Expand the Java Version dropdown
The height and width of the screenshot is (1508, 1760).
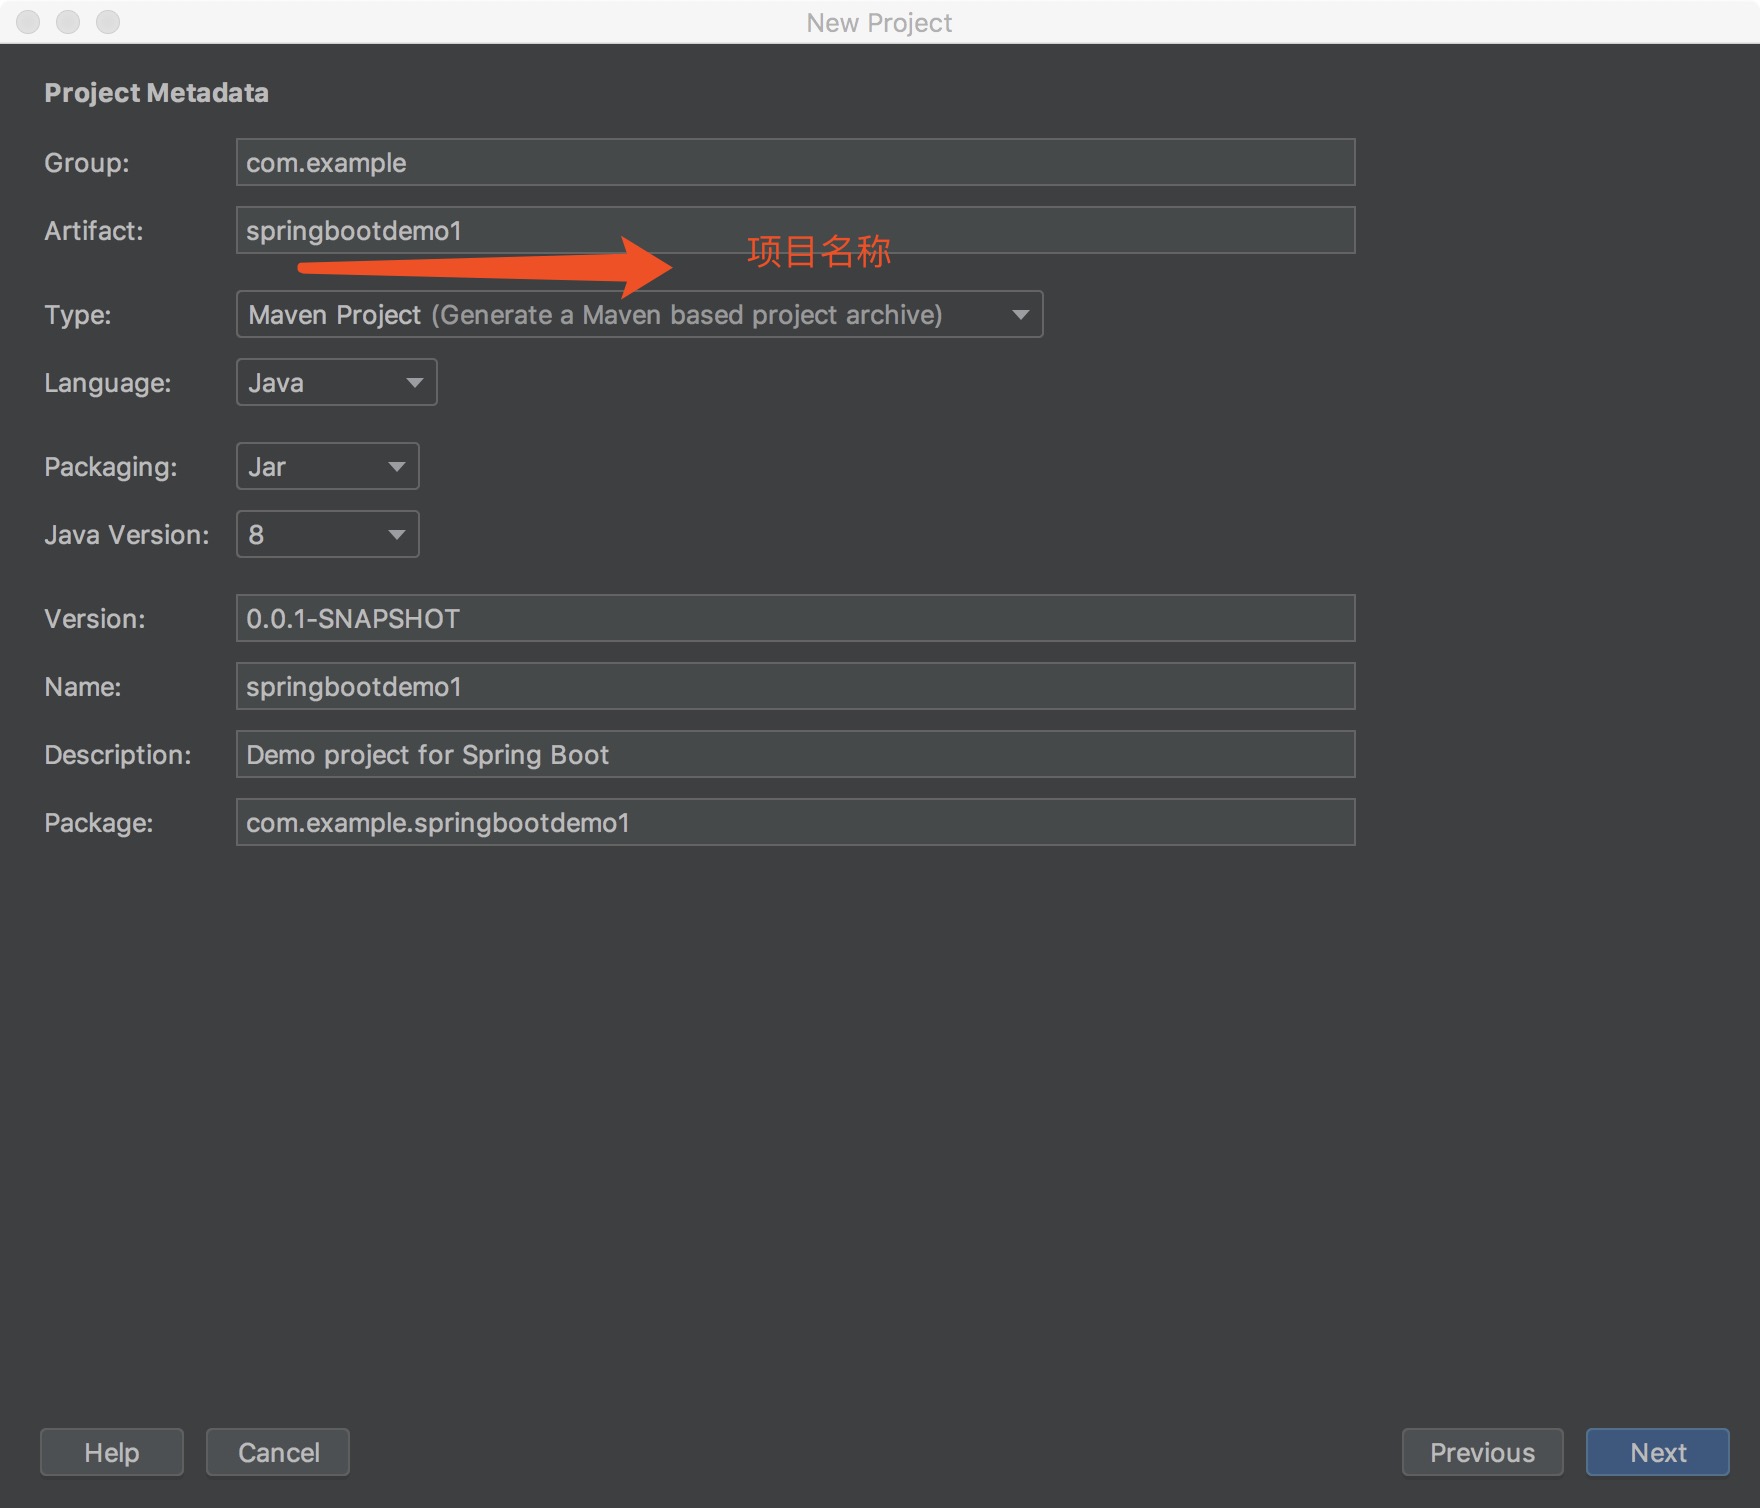(327, 534)
